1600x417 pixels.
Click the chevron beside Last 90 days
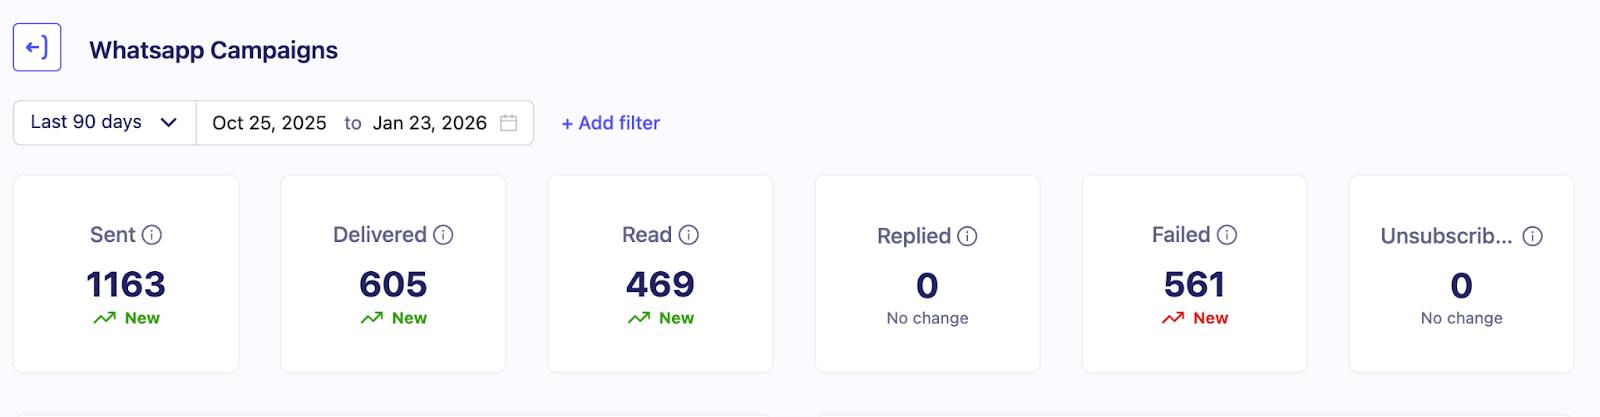coord(169,122)
